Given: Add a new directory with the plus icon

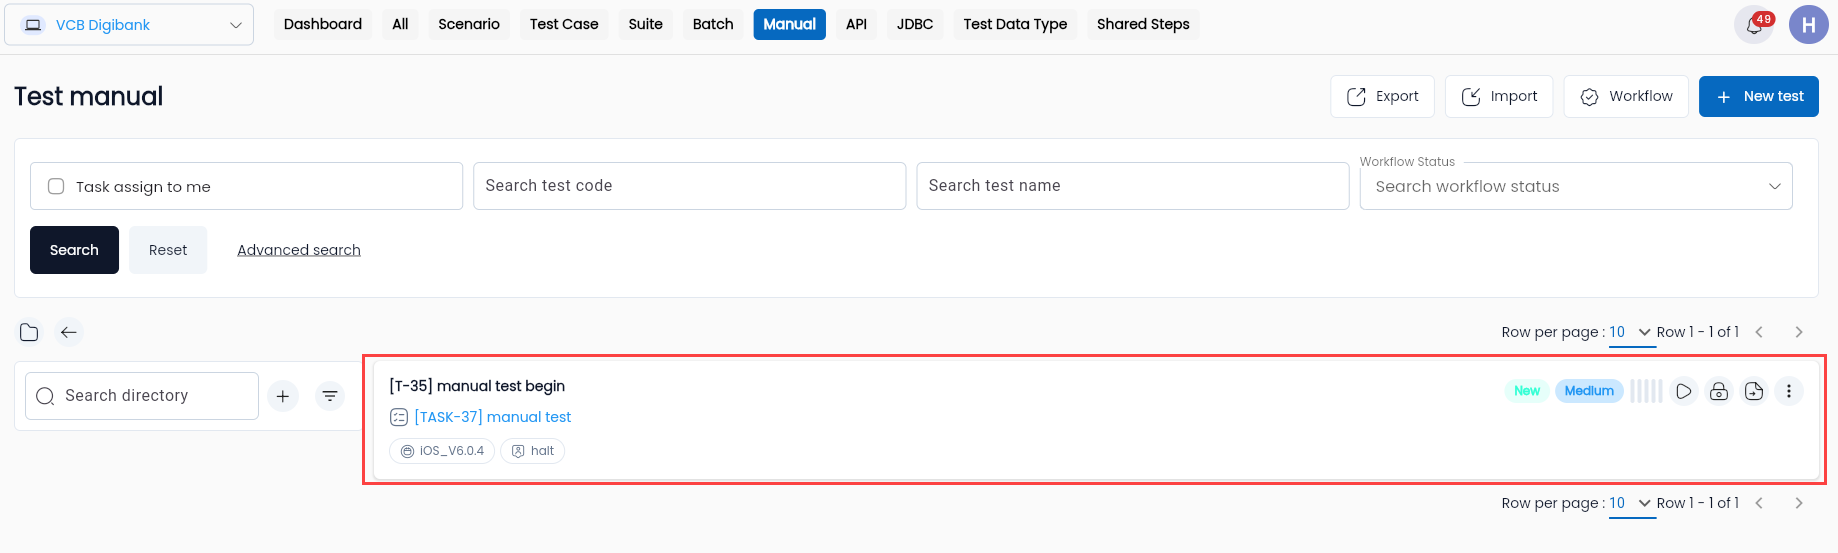Looking at the screenshot, I should 283,396.
